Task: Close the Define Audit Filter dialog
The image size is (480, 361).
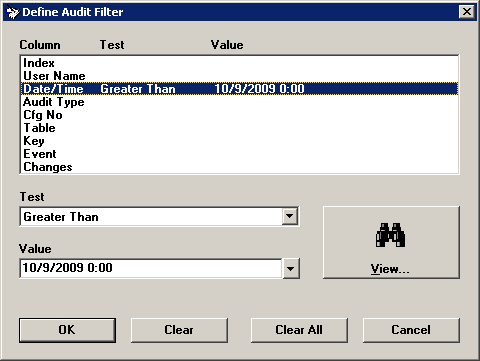Action: [x=467, y=12]
